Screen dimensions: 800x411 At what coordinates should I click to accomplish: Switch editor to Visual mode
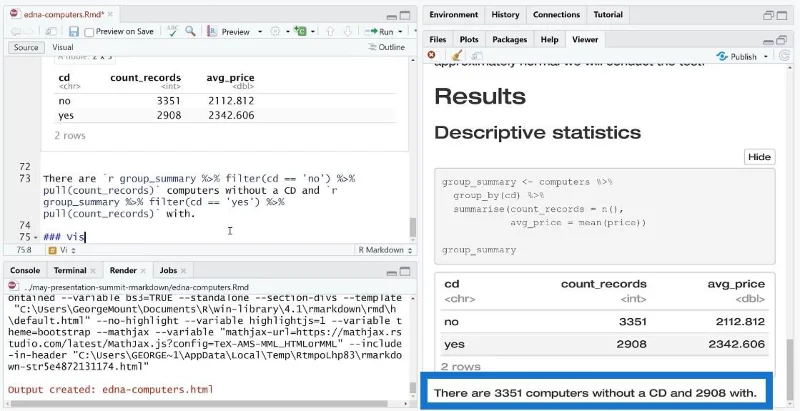pyautogui.click(x=63, y=47)
